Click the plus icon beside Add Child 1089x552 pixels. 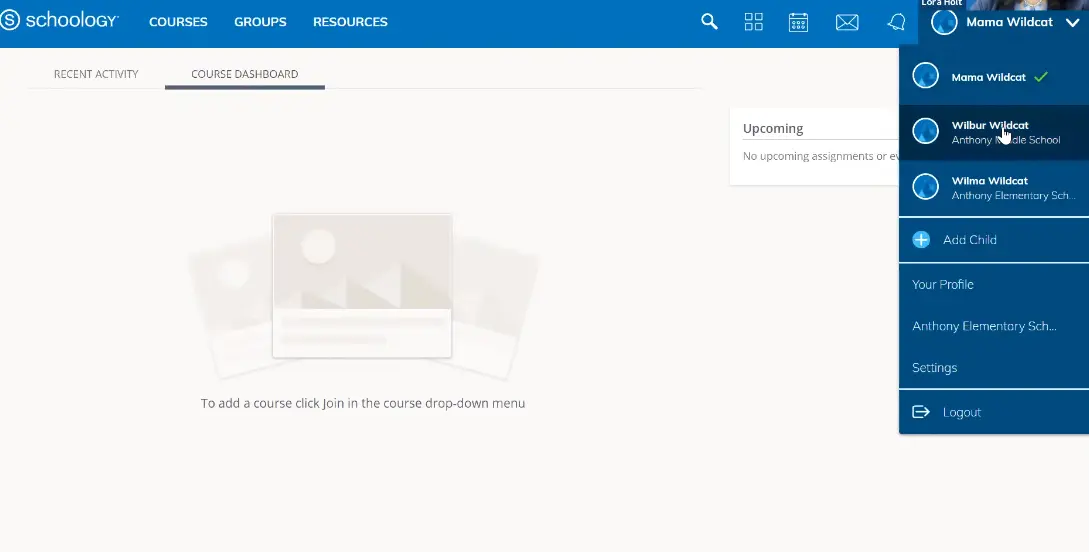(x=921, y=240)
